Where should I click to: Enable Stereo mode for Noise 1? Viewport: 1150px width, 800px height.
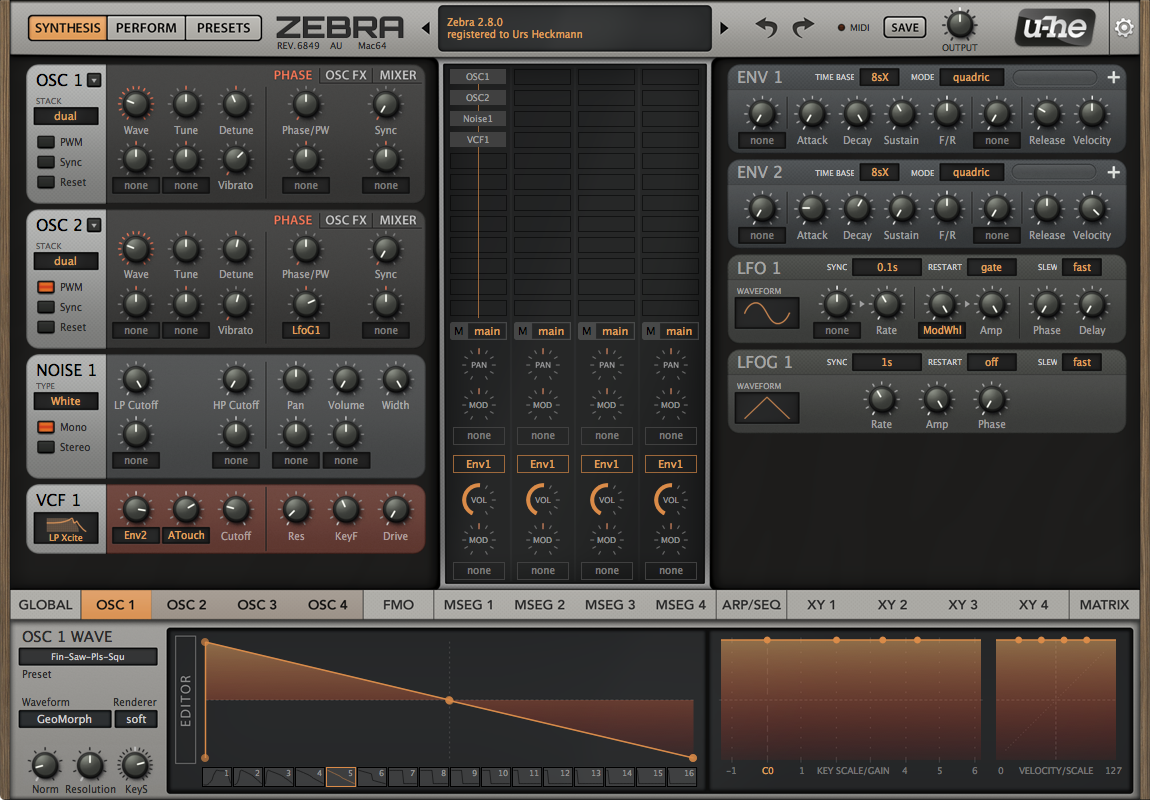click(x=46, y=447)
